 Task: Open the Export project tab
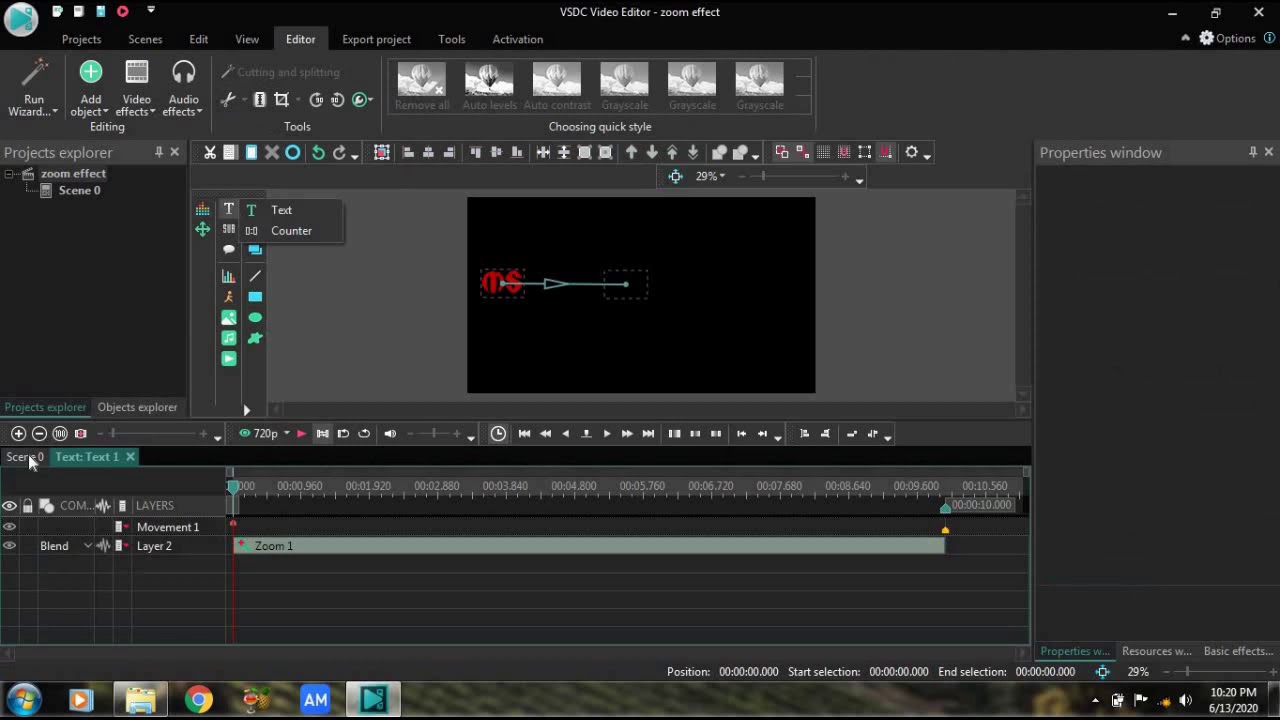point(376,39)
